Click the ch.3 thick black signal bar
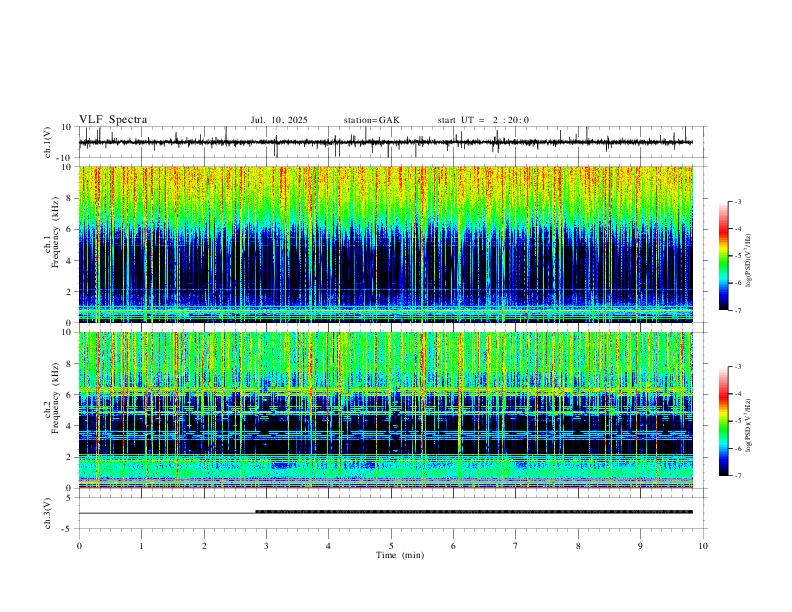The image size is (792, 612). (474, 512)
